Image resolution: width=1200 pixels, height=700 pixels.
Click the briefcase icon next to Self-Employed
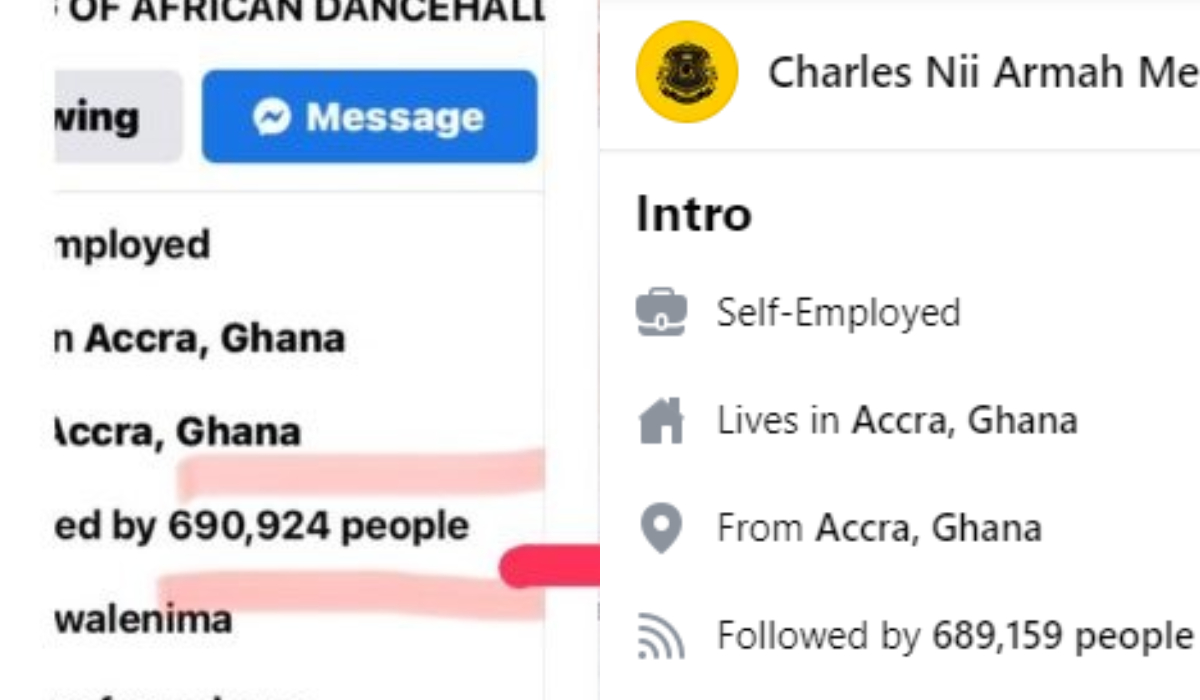coord(661,312)
